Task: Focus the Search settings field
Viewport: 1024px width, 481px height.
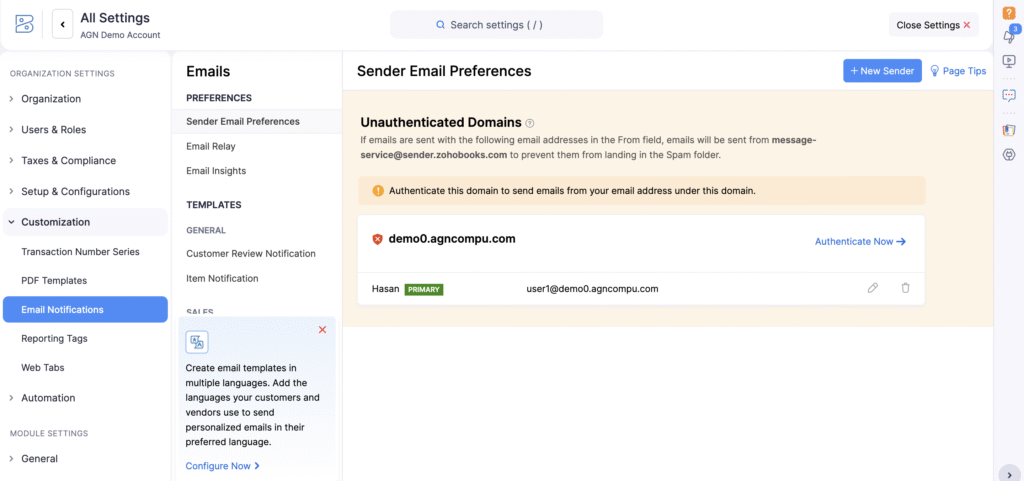Action: pos(496,25)
